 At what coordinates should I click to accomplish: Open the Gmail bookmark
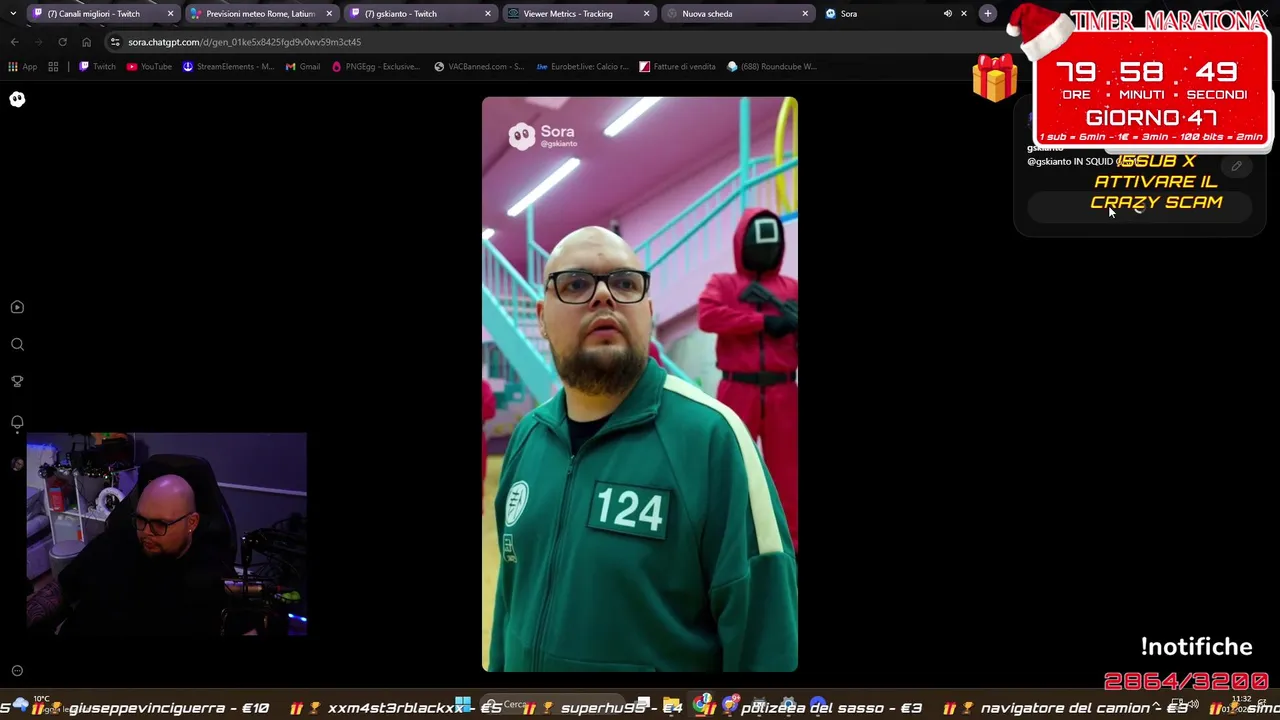303,67
